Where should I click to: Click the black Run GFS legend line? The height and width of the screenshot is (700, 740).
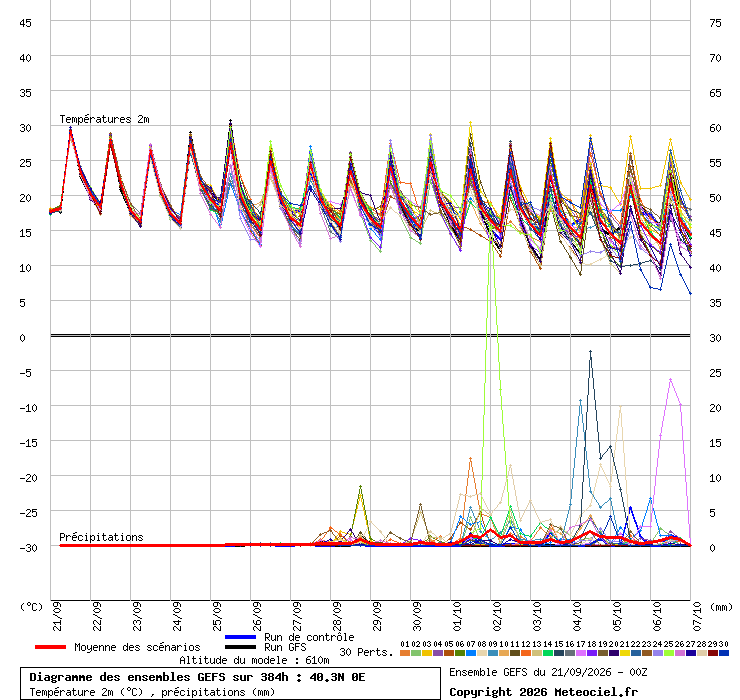(240, 647)
